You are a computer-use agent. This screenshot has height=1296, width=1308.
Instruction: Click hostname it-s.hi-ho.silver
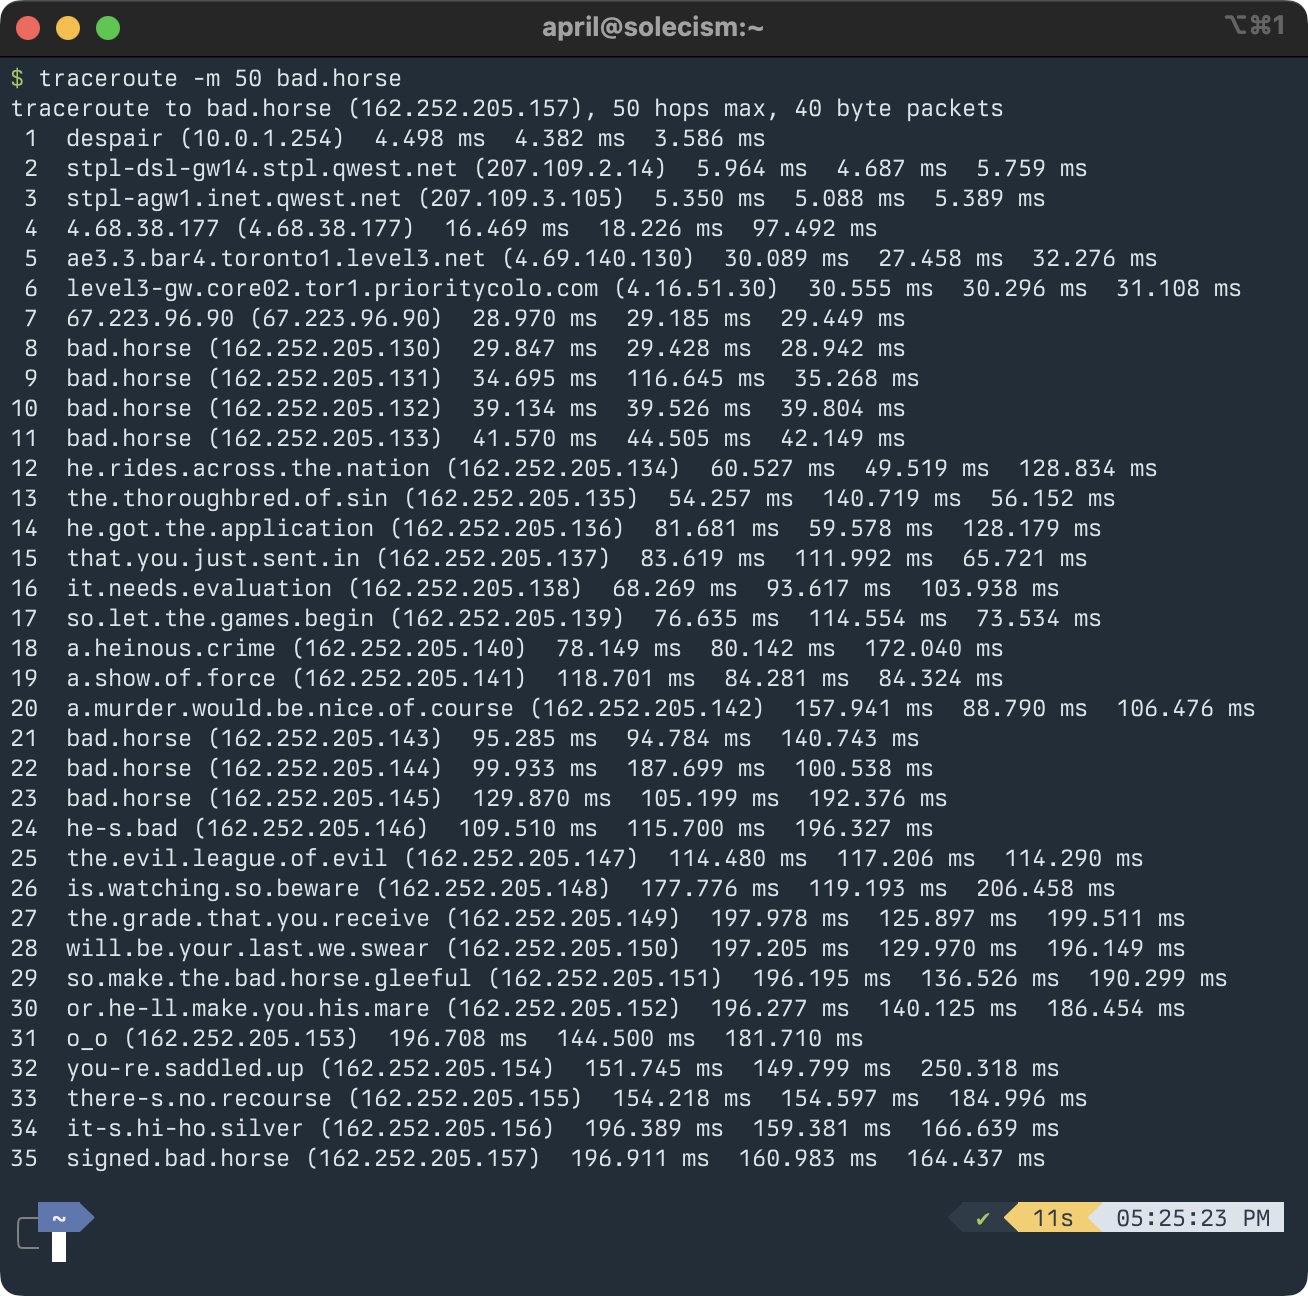(185, 1128)
